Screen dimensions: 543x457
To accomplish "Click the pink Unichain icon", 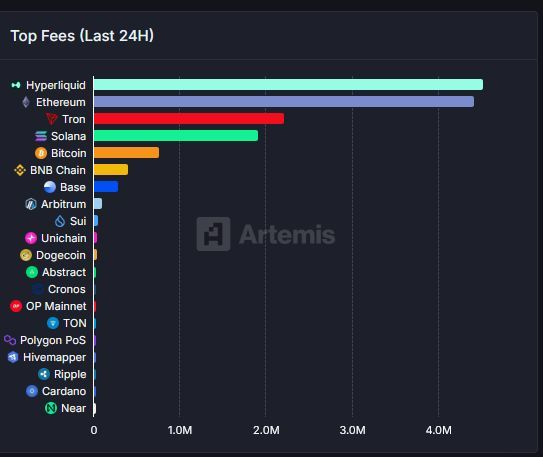I will click(31, 238).
